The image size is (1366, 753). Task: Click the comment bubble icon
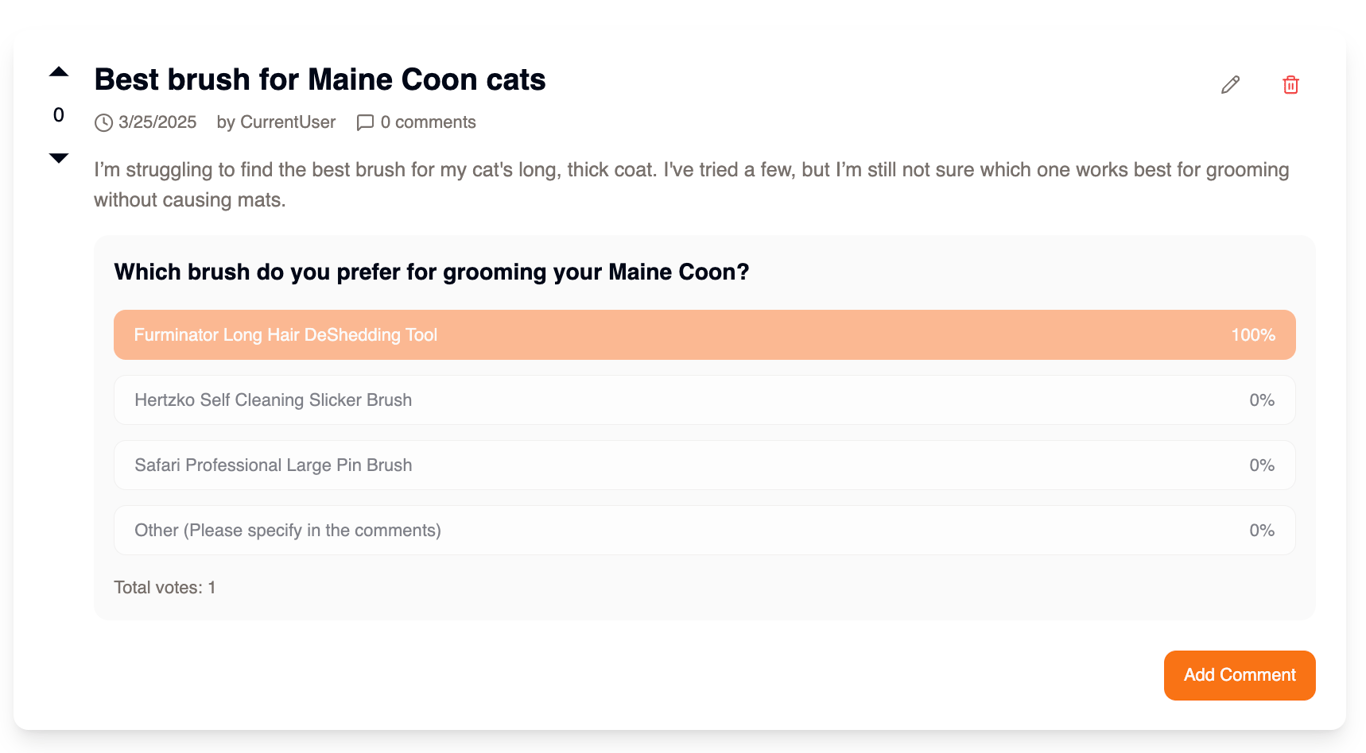coord(366,122)
